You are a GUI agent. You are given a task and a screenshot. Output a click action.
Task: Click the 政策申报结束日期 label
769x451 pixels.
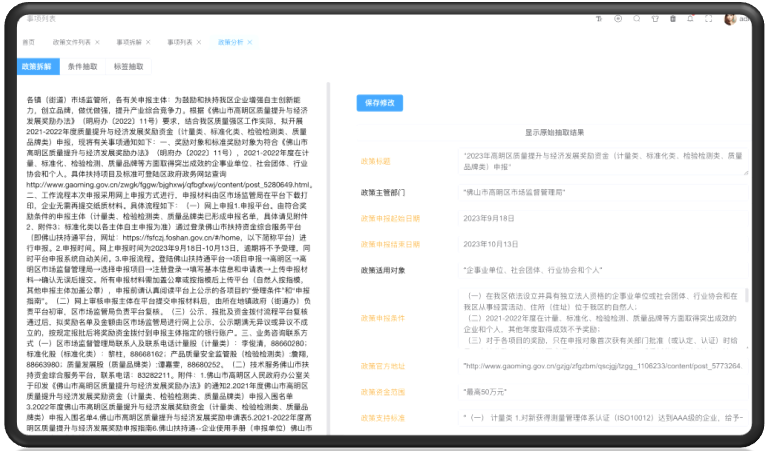[x=390, y=244]
